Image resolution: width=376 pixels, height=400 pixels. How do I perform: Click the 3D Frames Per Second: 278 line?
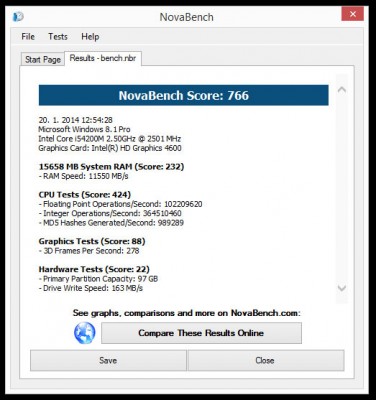pyautogui.click(x=89, y=250)
